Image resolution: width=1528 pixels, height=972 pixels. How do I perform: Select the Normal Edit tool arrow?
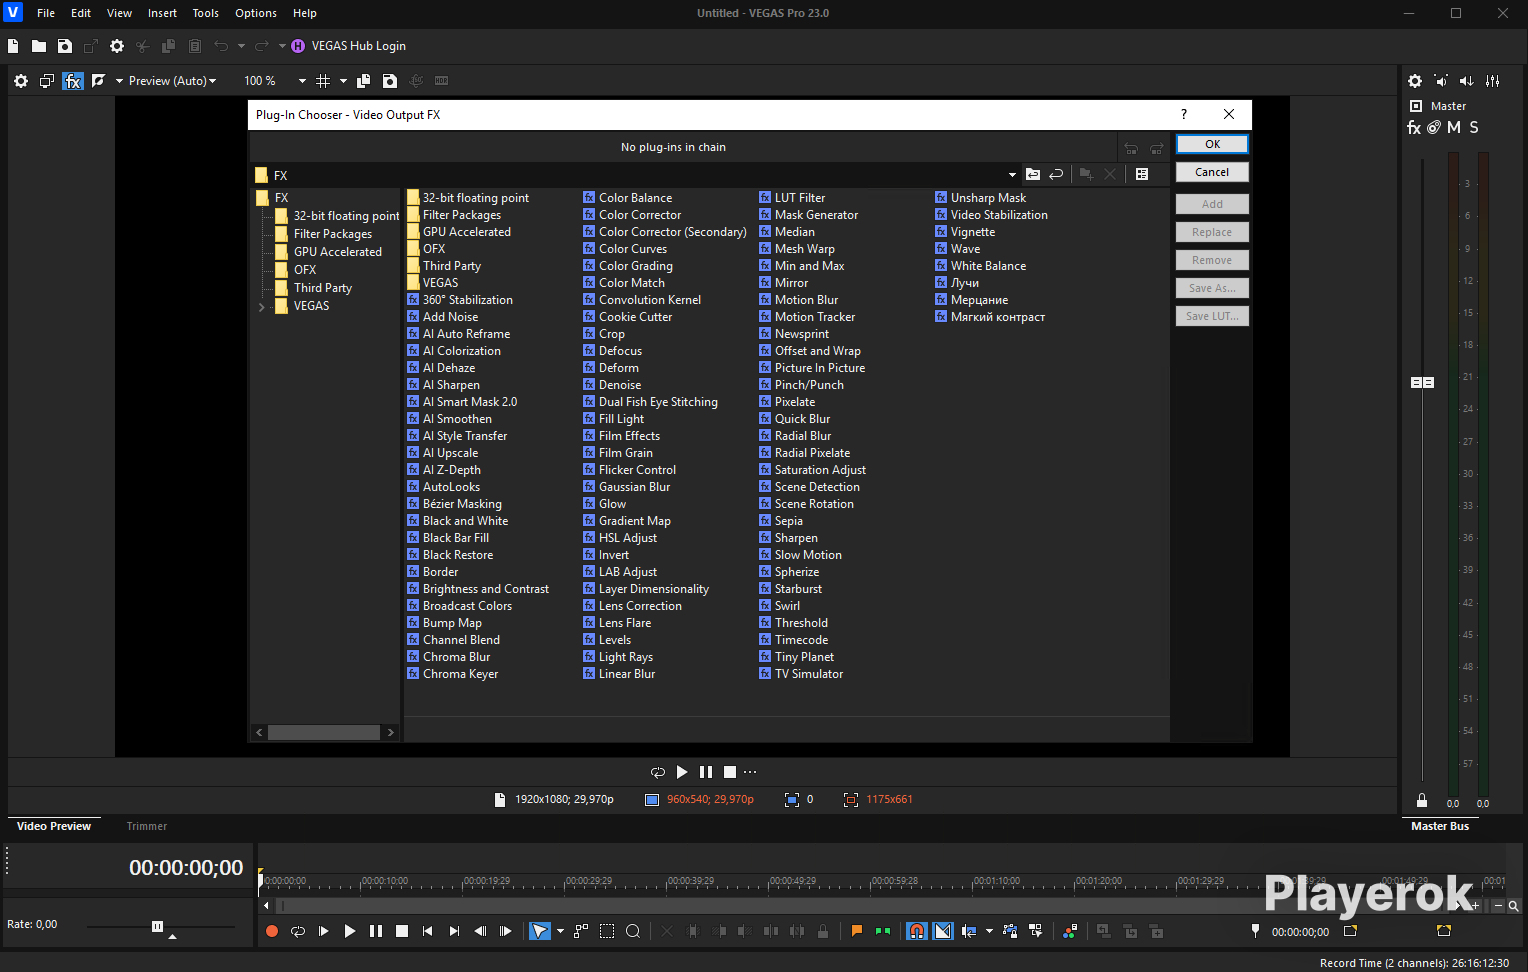539,931
